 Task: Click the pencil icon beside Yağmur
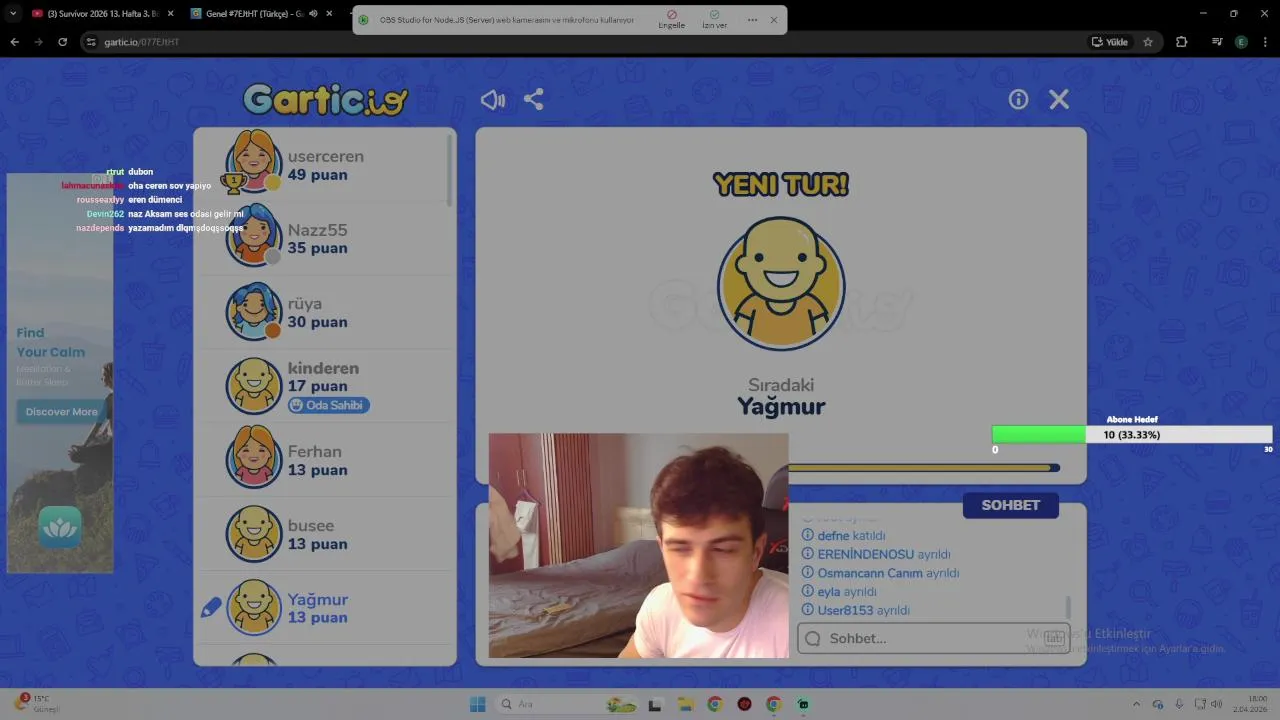coord(211,607)
